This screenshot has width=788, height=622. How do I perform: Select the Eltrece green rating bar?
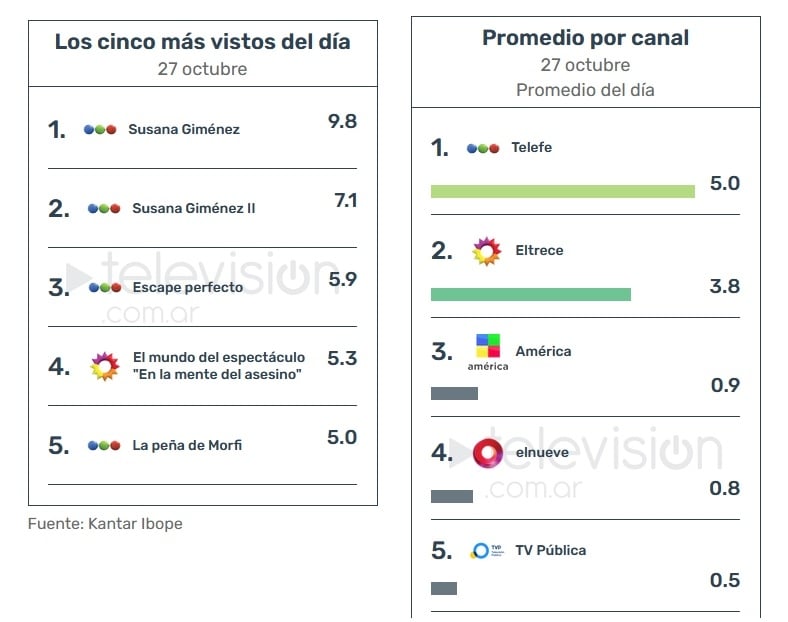coord(531,294)
